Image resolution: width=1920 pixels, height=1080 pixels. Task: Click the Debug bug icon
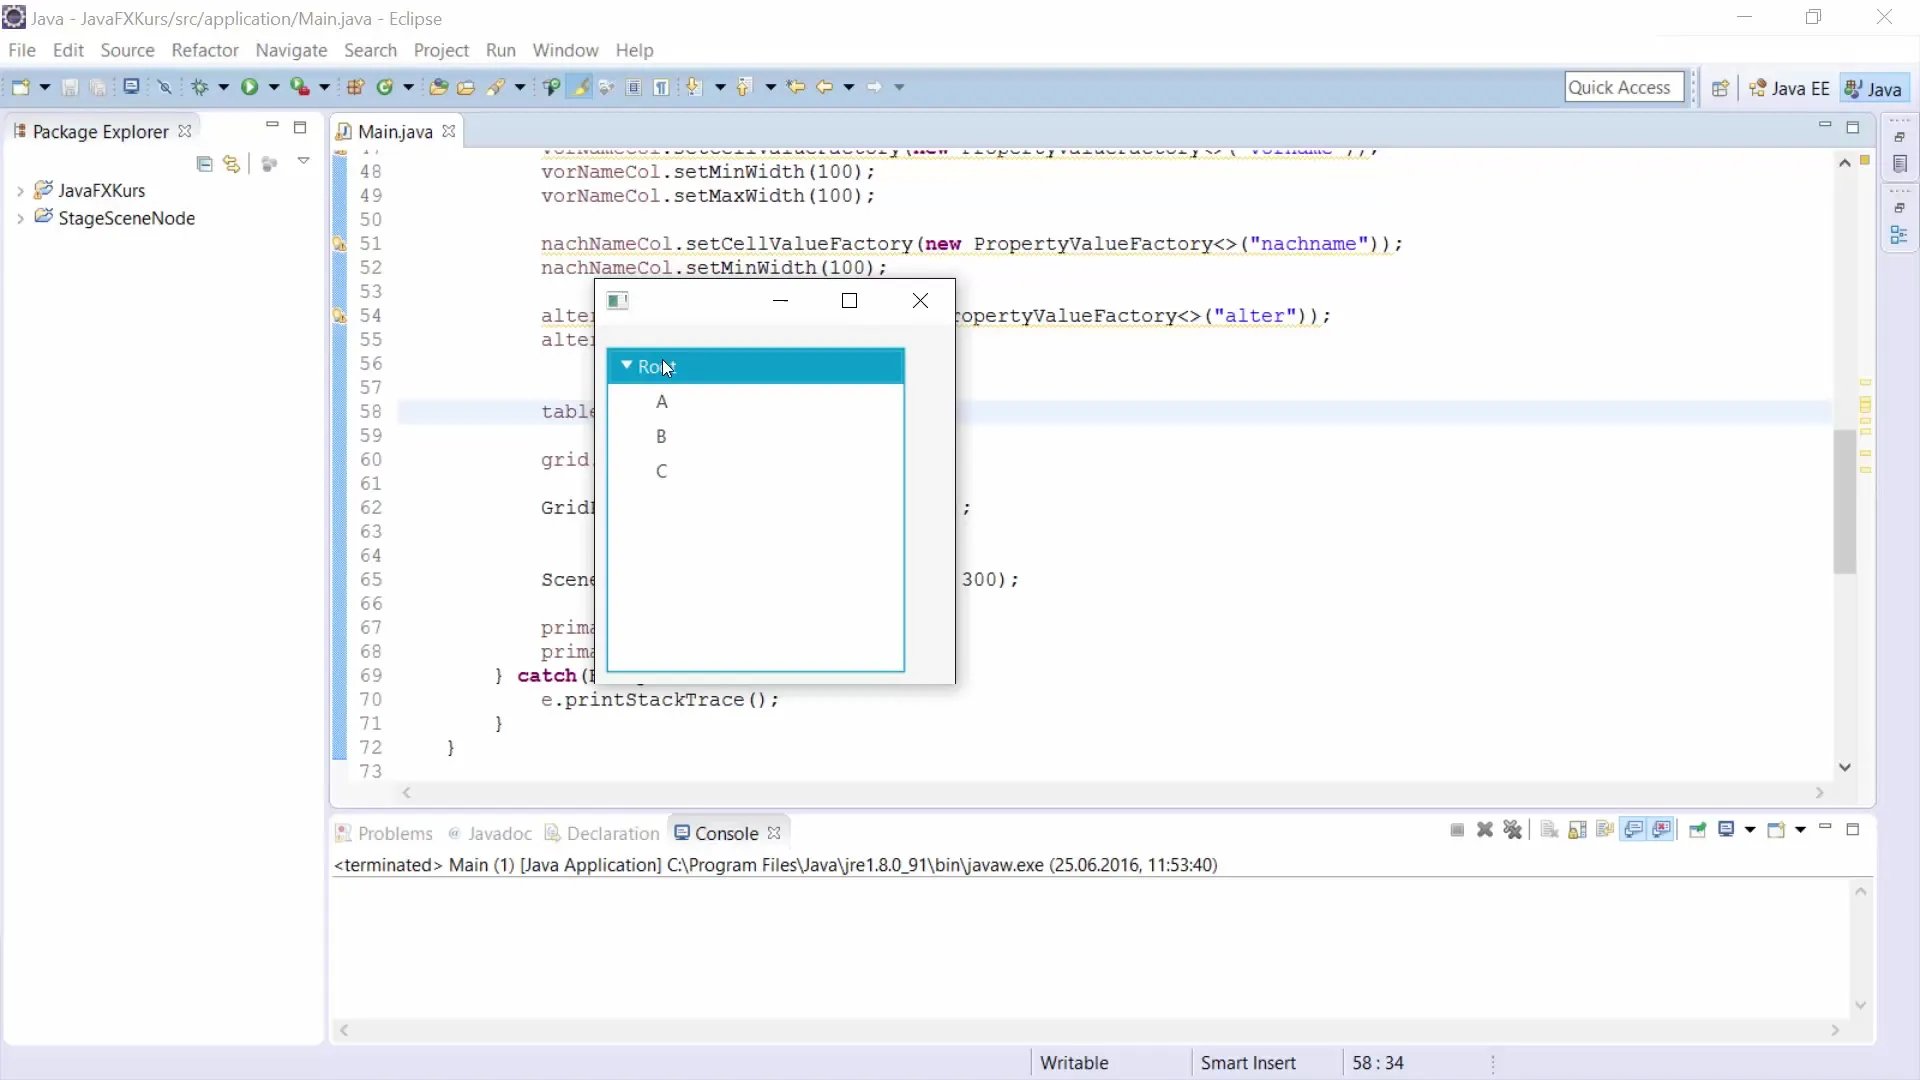click(x=200, y=87)
